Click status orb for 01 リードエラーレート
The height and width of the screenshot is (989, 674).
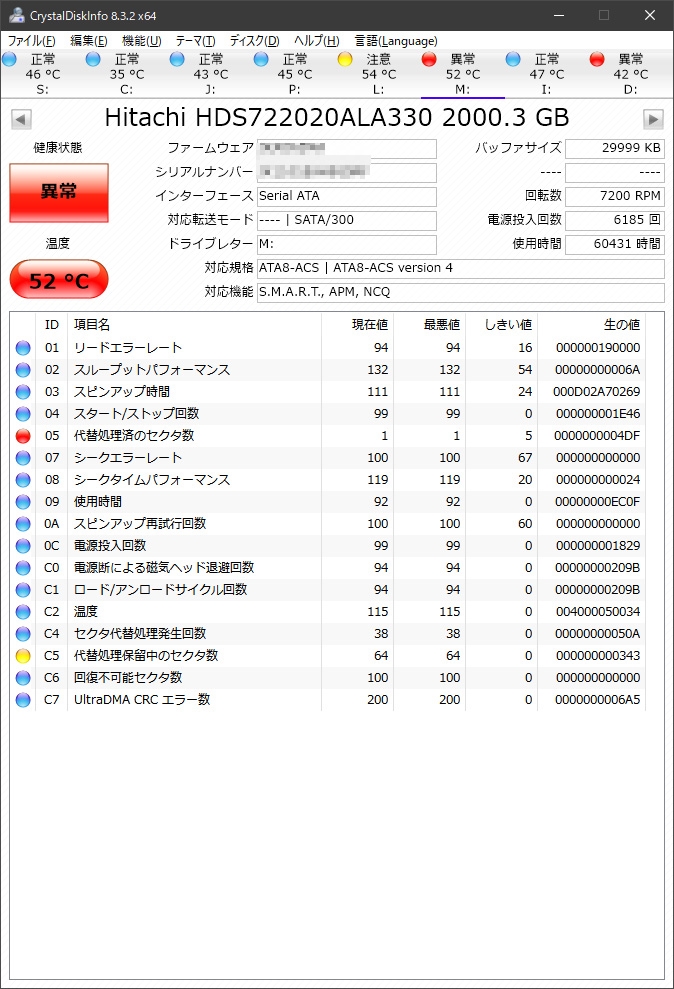click(23, 348)
